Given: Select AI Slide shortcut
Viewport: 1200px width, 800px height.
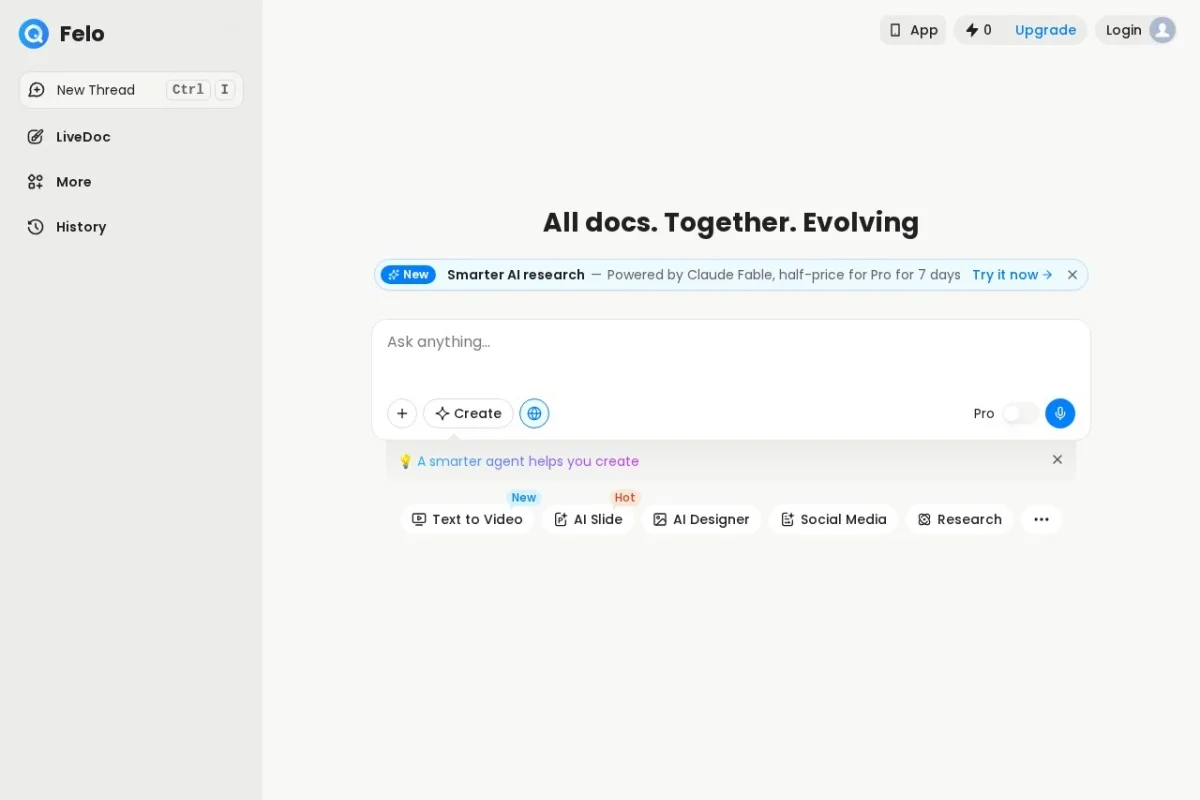Looking at the screenshot, I should click(588, 520).
